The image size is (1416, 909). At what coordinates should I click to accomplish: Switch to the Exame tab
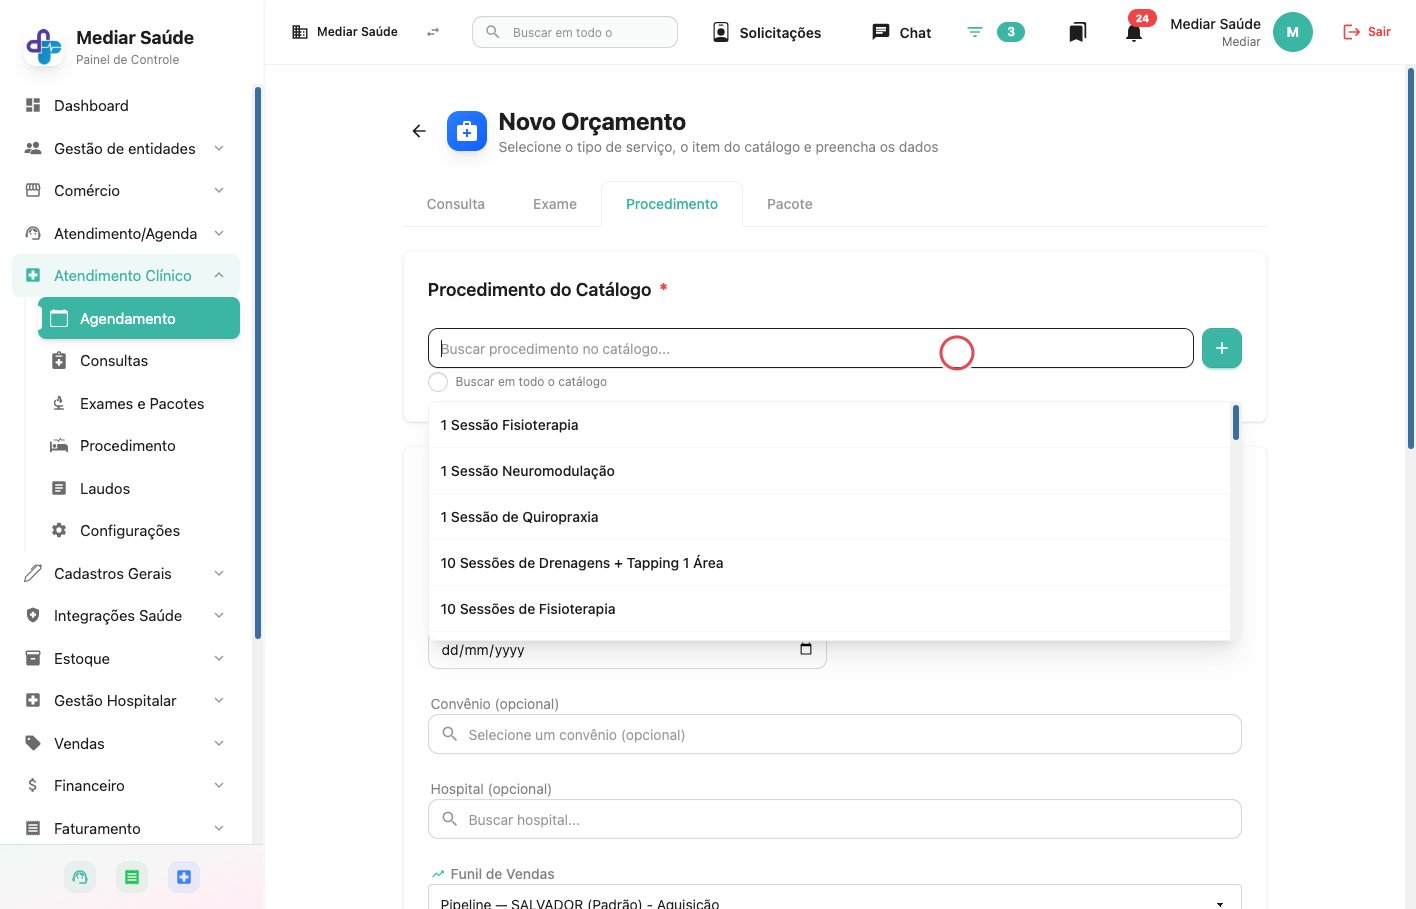click(x=554, y=204)
